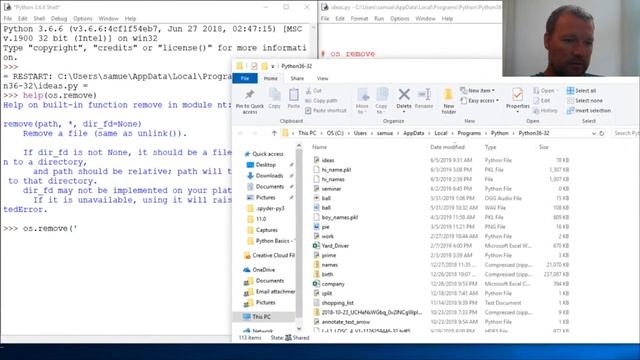Sort by Name column header

[320, 147]
